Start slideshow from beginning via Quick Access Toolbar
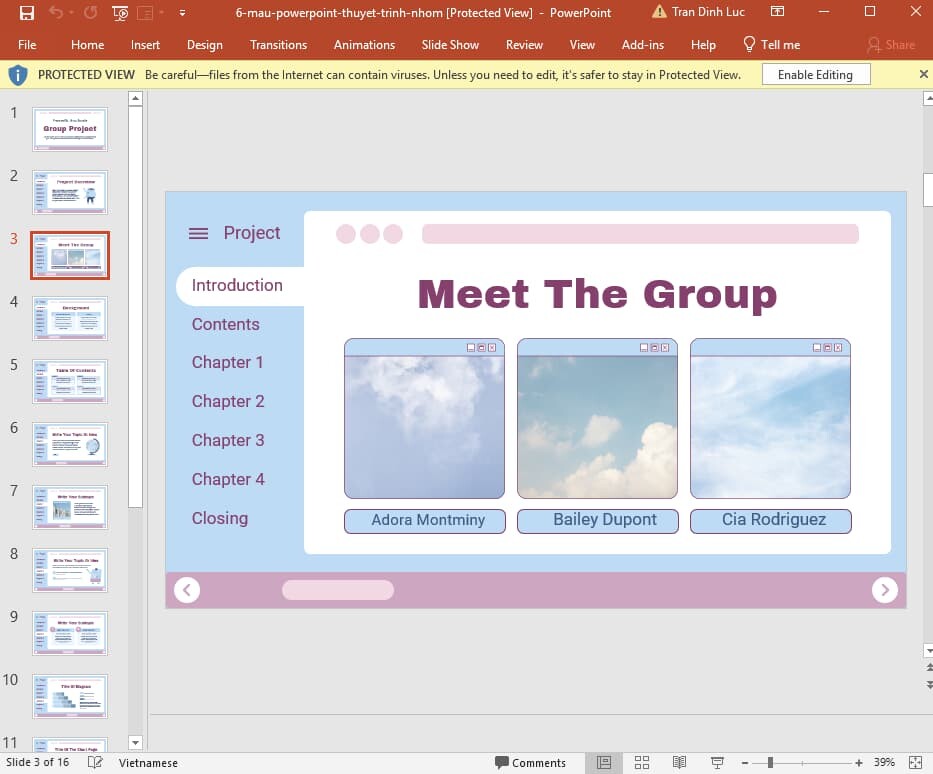This screenshot has width=933, height=774. [x=118, y=13]
